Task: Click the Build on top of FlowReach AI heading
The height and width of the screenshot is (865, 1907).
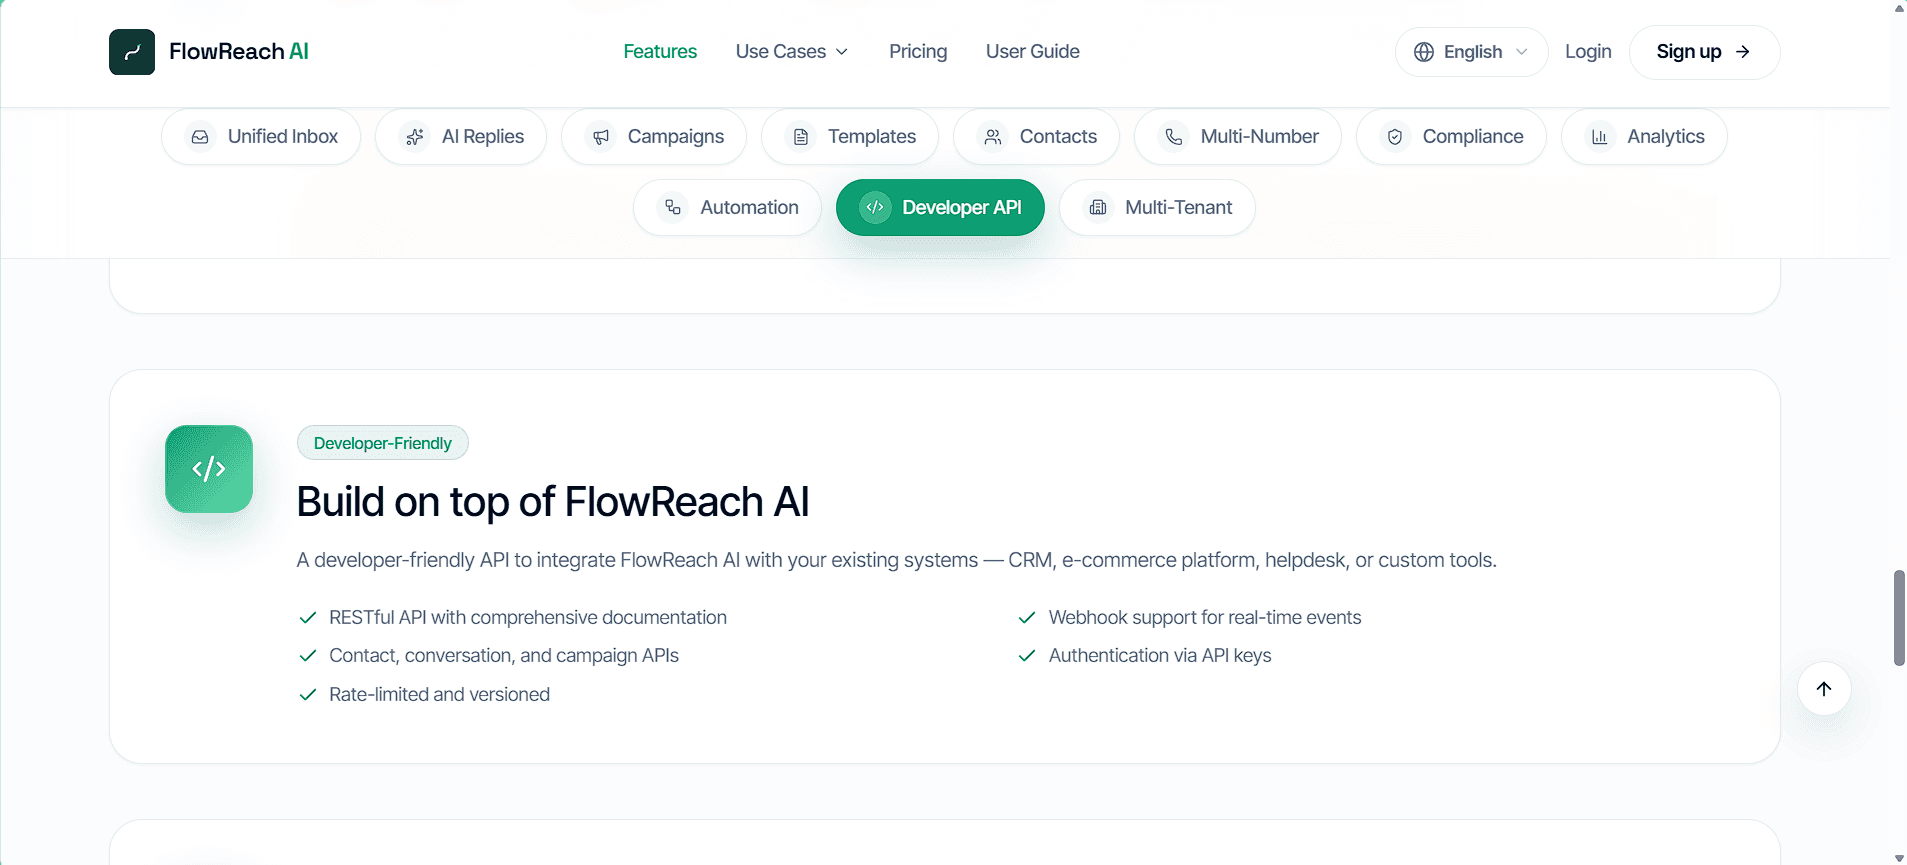Action: point(553,502)
